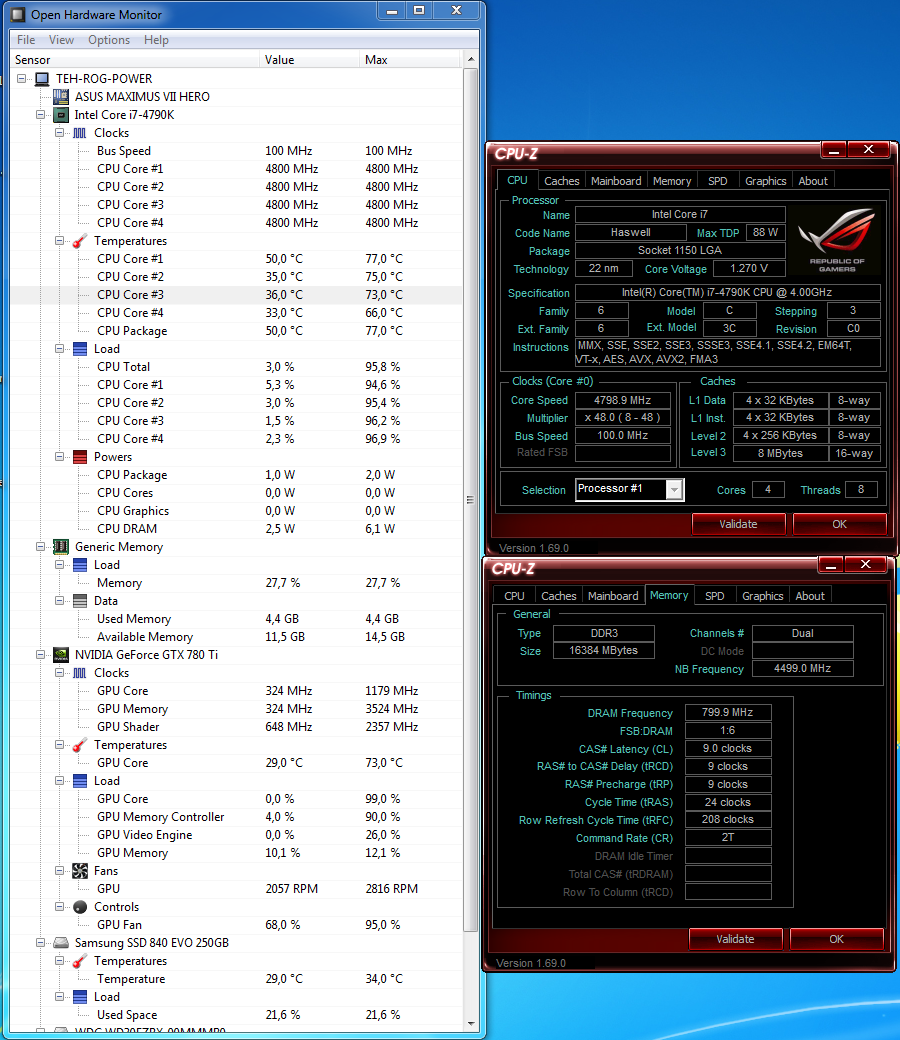
Task: Click the Samsung SSD Temperatures thermometer icon
Action: [x=80, y=961]
